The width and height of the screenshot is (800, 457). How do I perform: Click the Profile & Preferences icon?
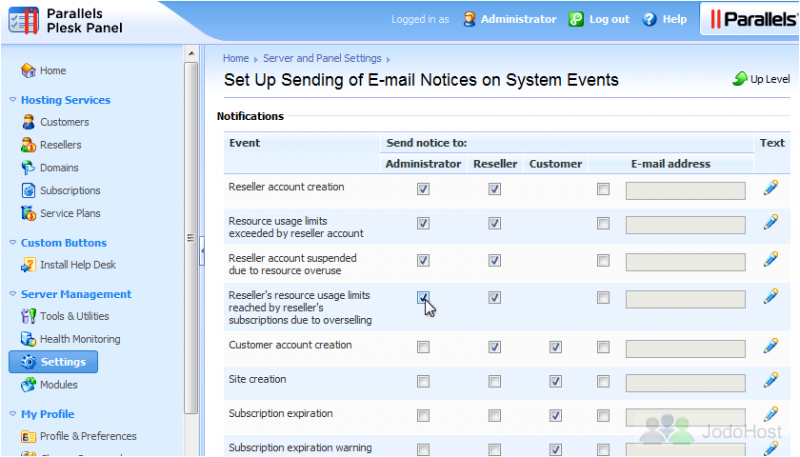click(28, 437)
